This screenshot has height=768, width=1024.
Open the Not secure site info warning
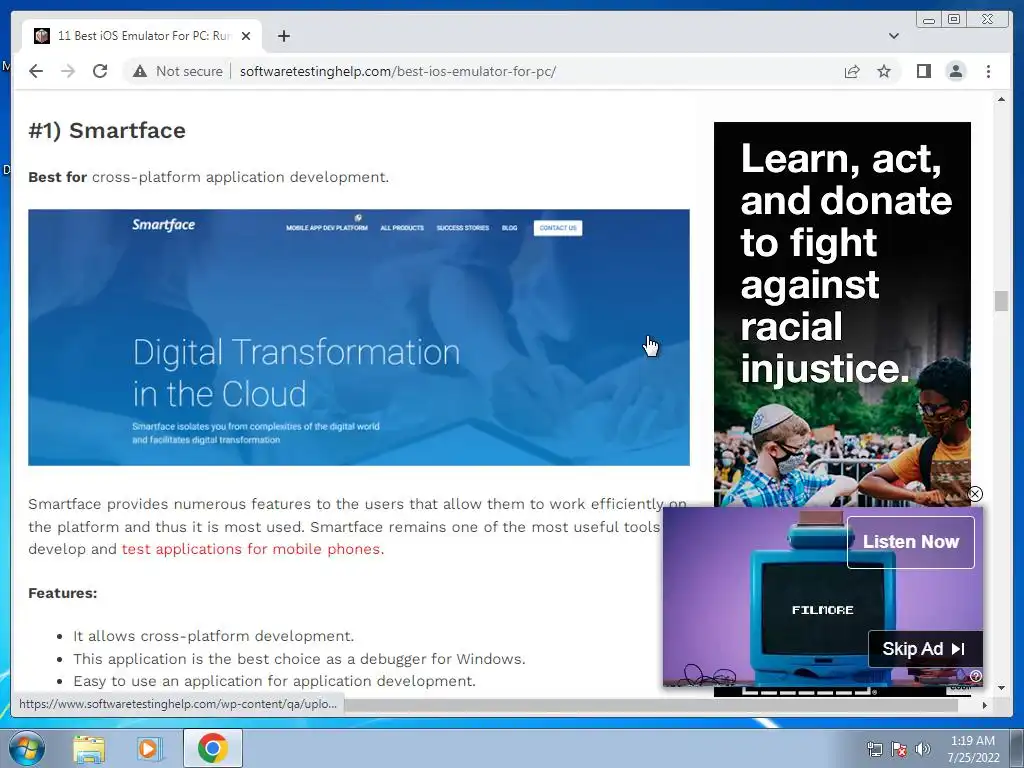point(178,71)
